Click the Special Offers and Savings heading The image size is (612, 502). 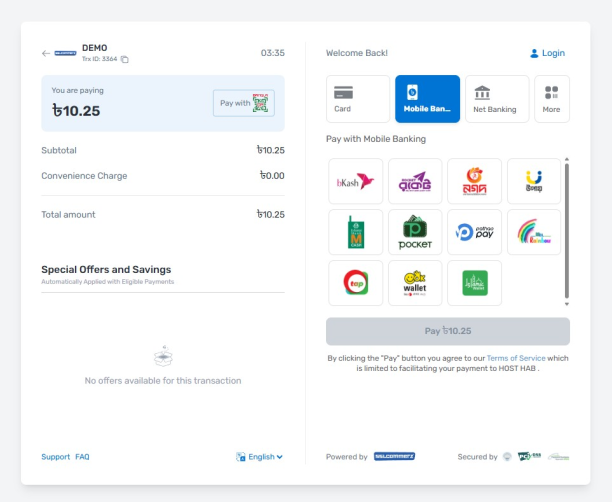(x=106, y=270)
